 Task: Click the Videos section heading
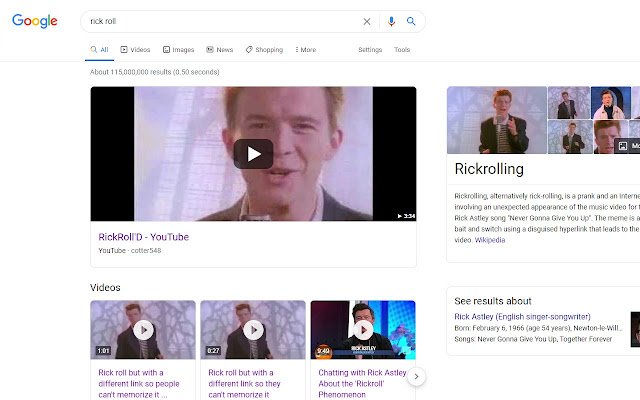tap(105, 288)
